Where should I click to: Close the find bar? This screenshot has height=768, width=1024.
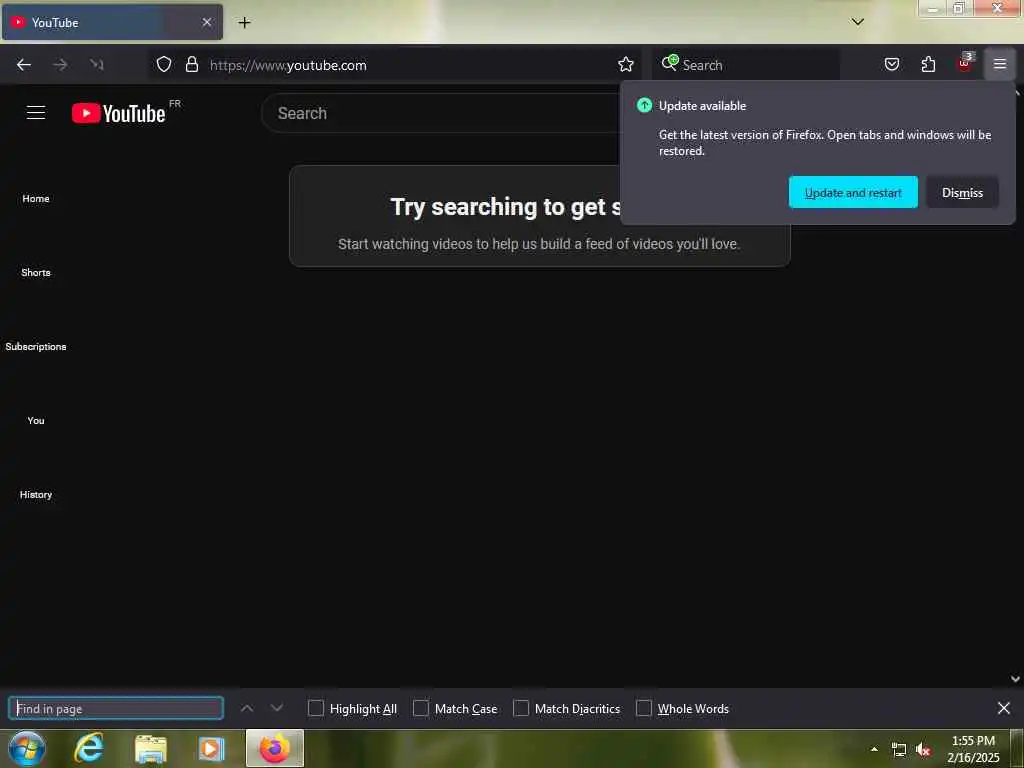tap(1004, 708)
